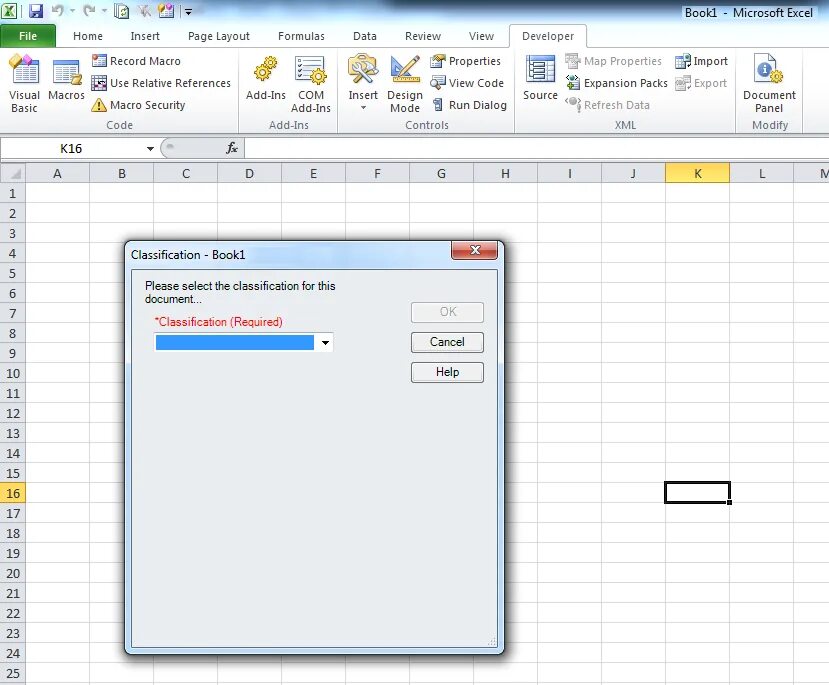829x685 pixels.
Task: Open XML Expansion Packs
Action: click(x=616, y=83)
